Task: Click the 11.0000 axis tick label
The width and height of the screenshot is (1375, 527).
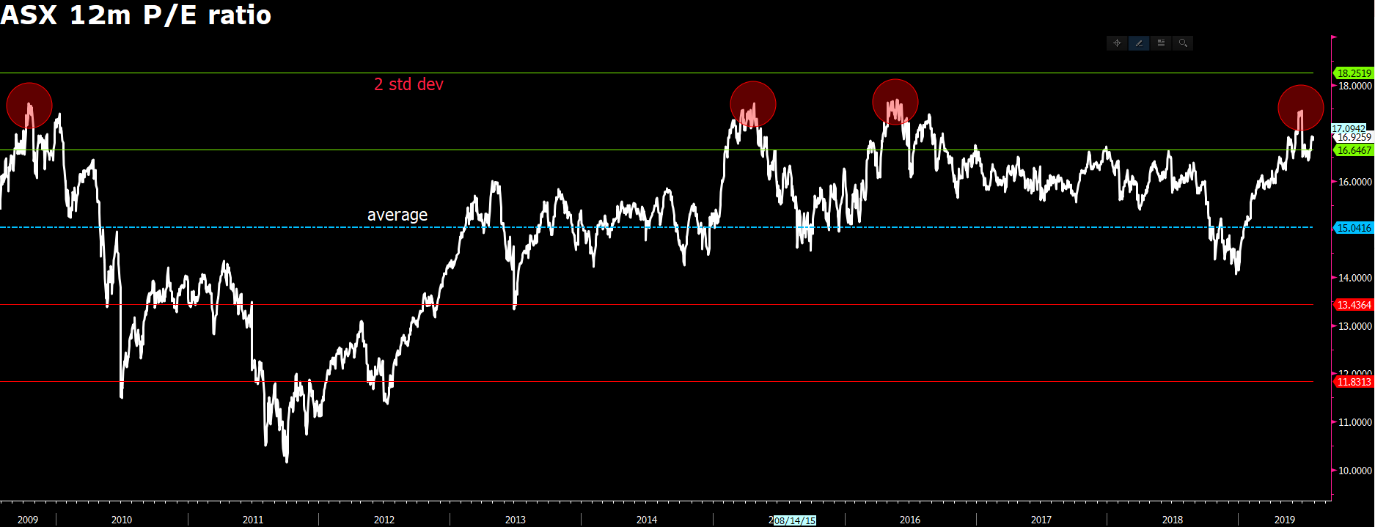Action: (x=1354, y=422)
